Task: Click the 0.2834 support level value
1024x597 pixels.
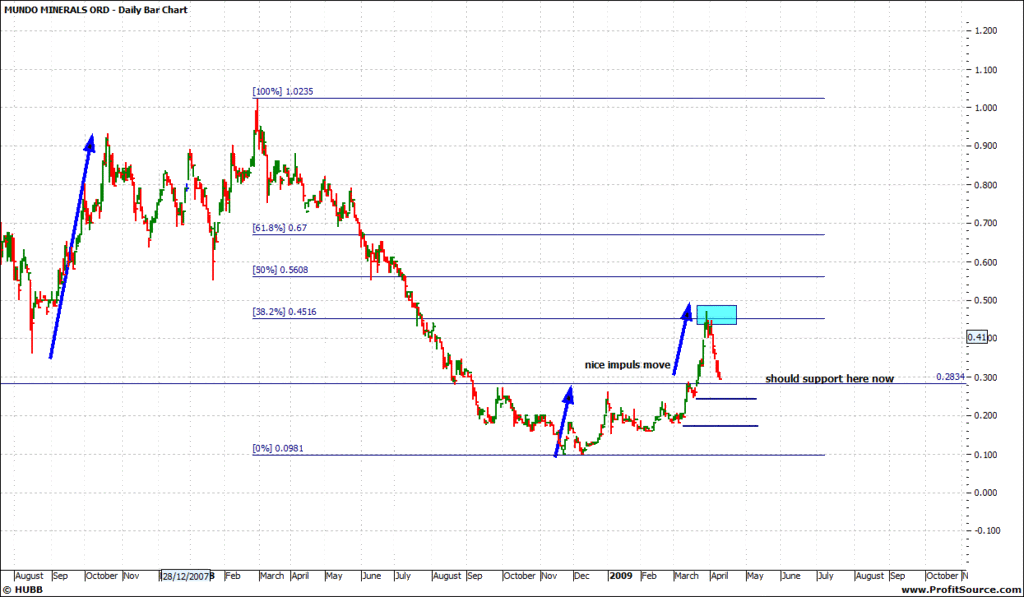Action: 950,377
